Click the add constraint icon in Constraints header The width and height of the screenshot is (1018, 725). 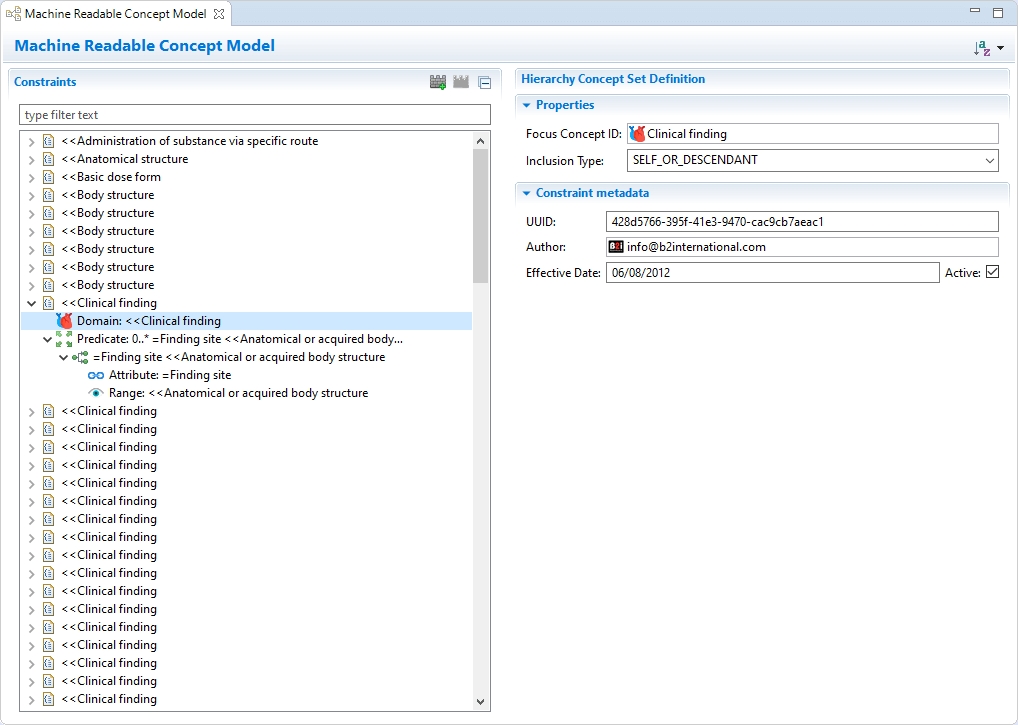pyautogui.click(x=438, y=82)
